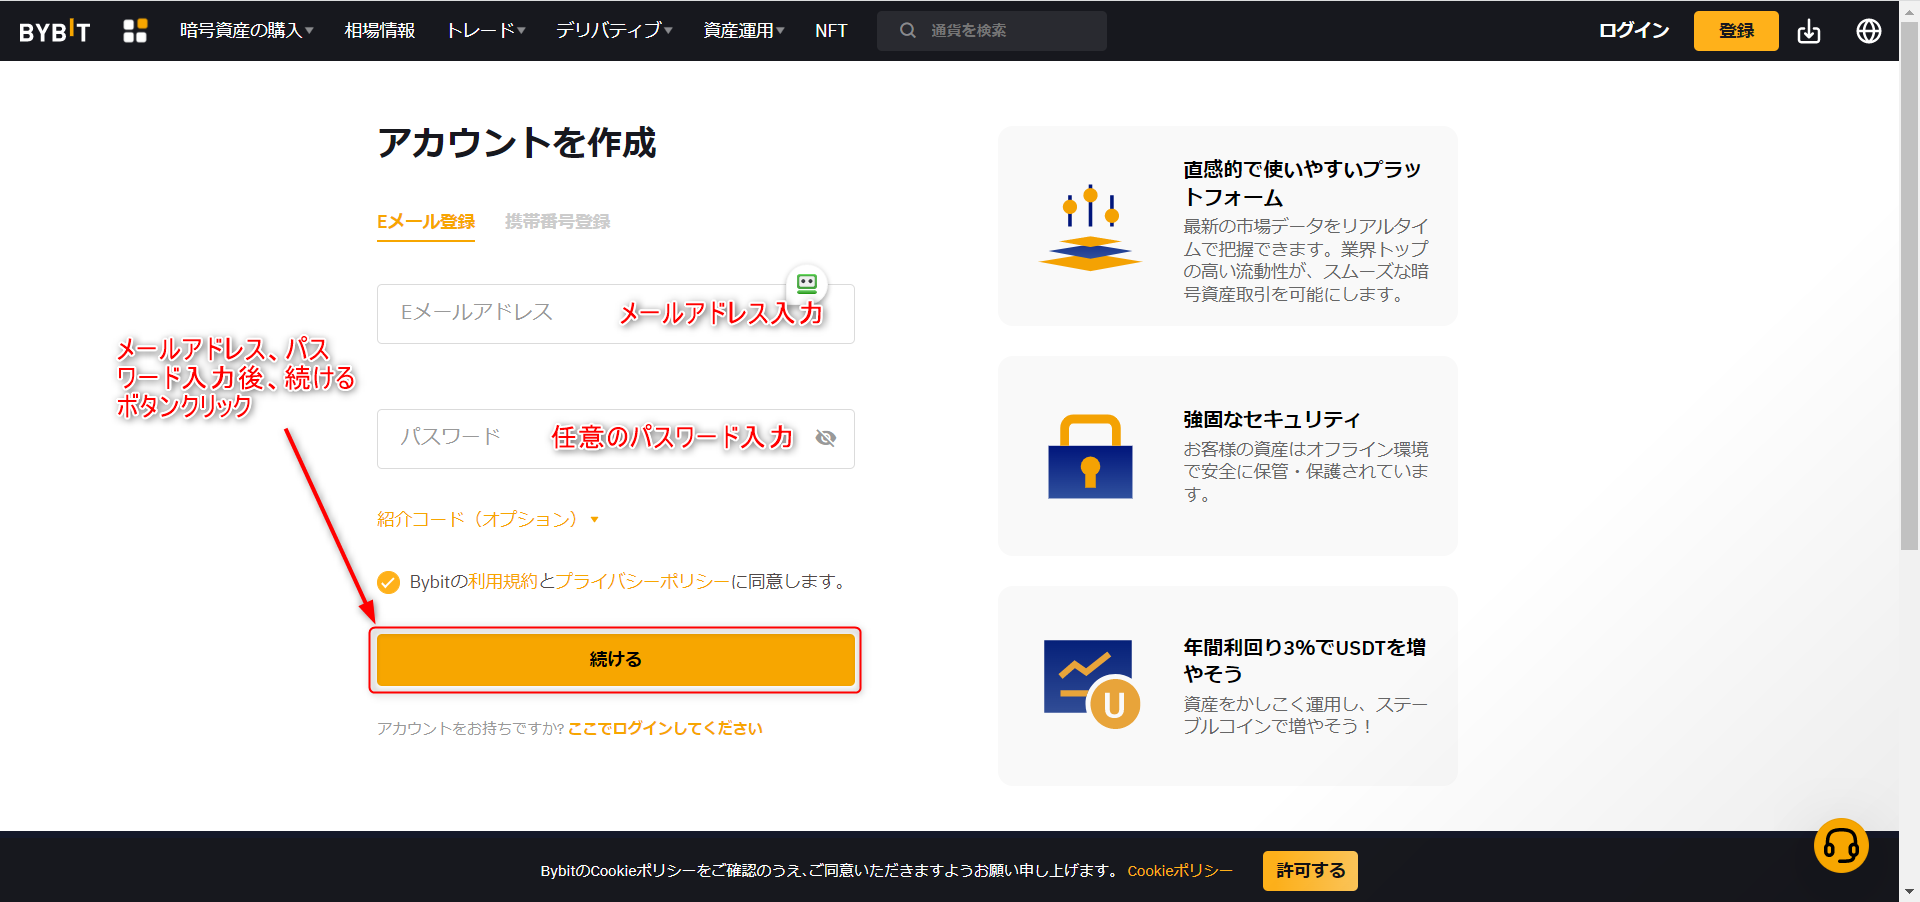Click the app download icon

pos(1808,31)
